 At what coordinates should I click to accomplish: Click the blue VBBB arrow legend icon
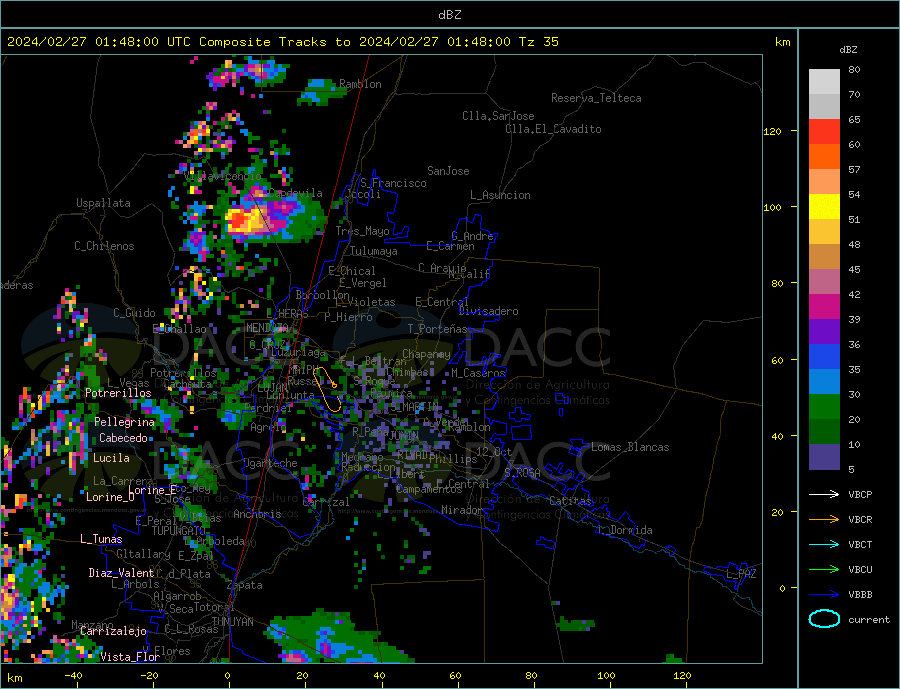824,594
